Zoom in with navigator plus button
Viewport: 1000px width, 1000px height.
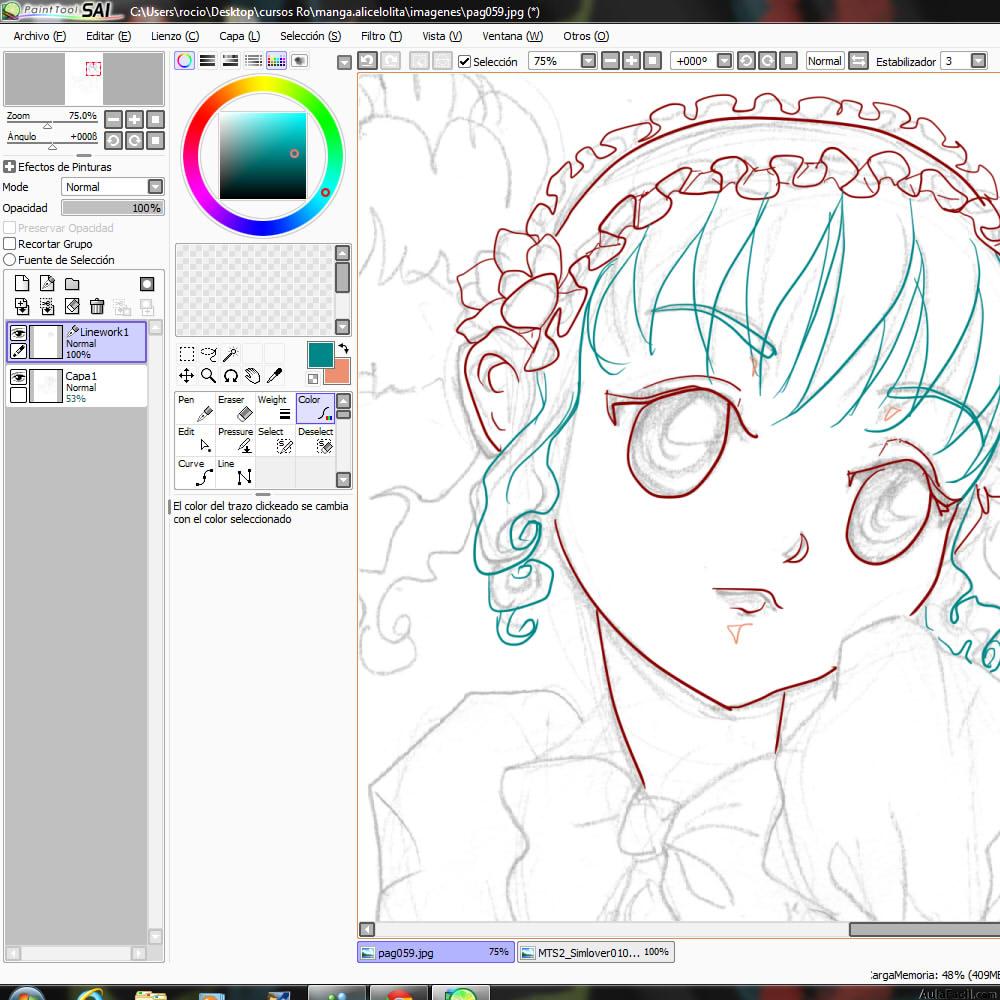point(135,119)
